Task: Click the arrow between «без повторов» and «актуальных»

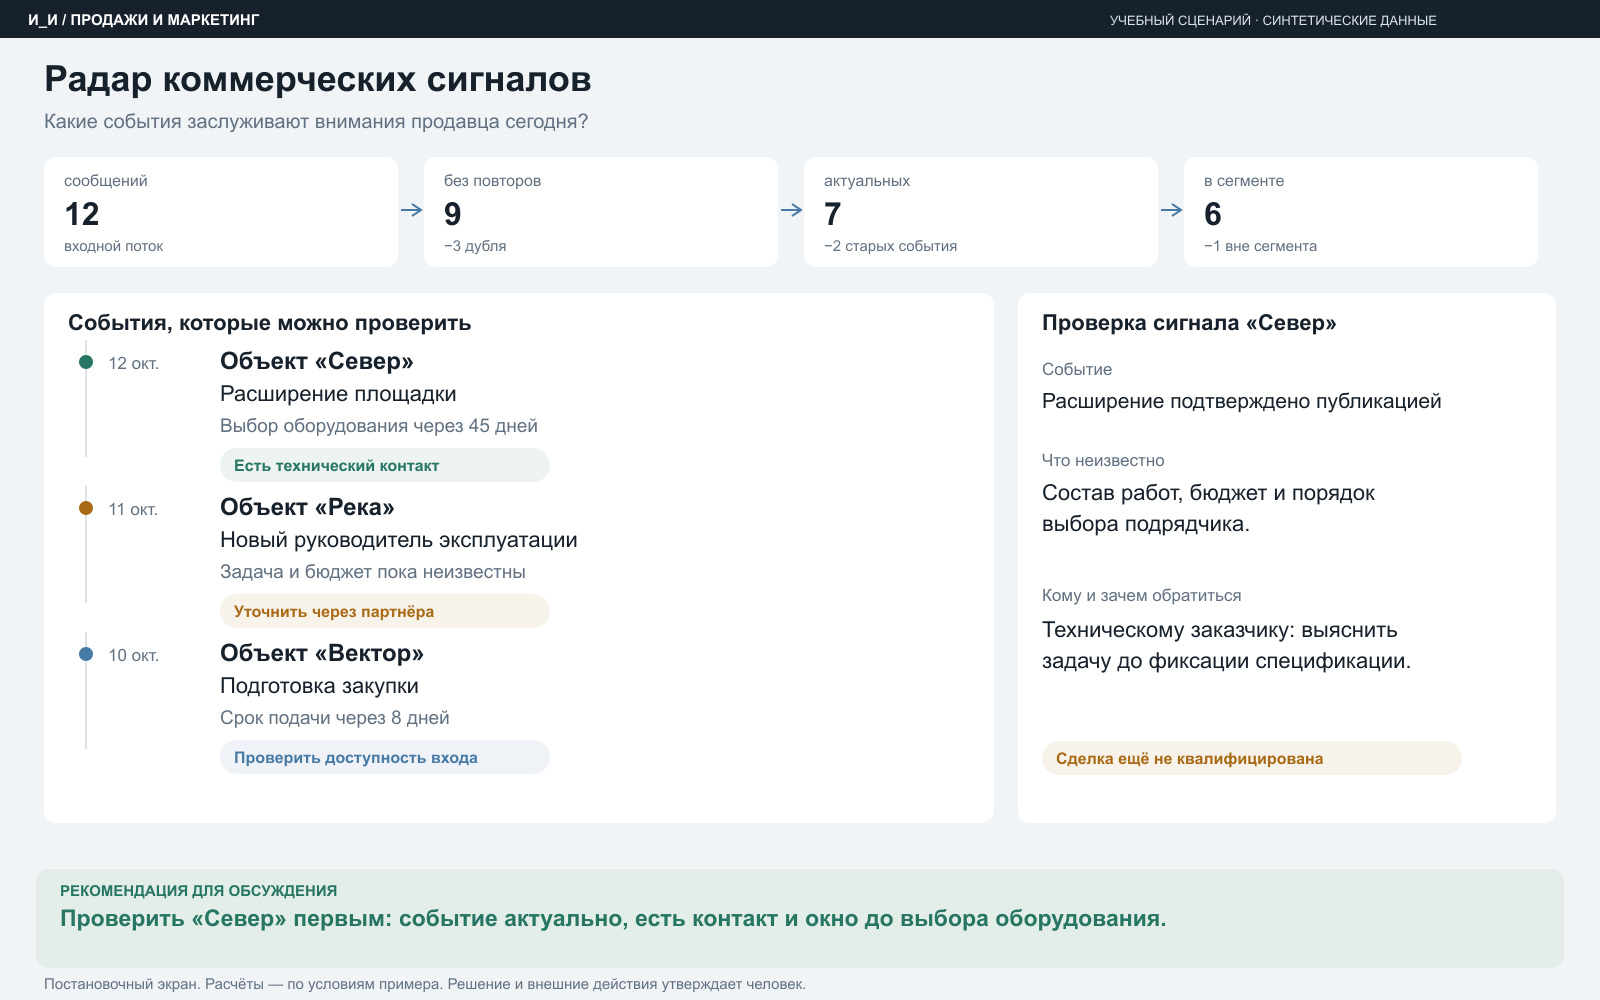Action: (x=791, y=210)
